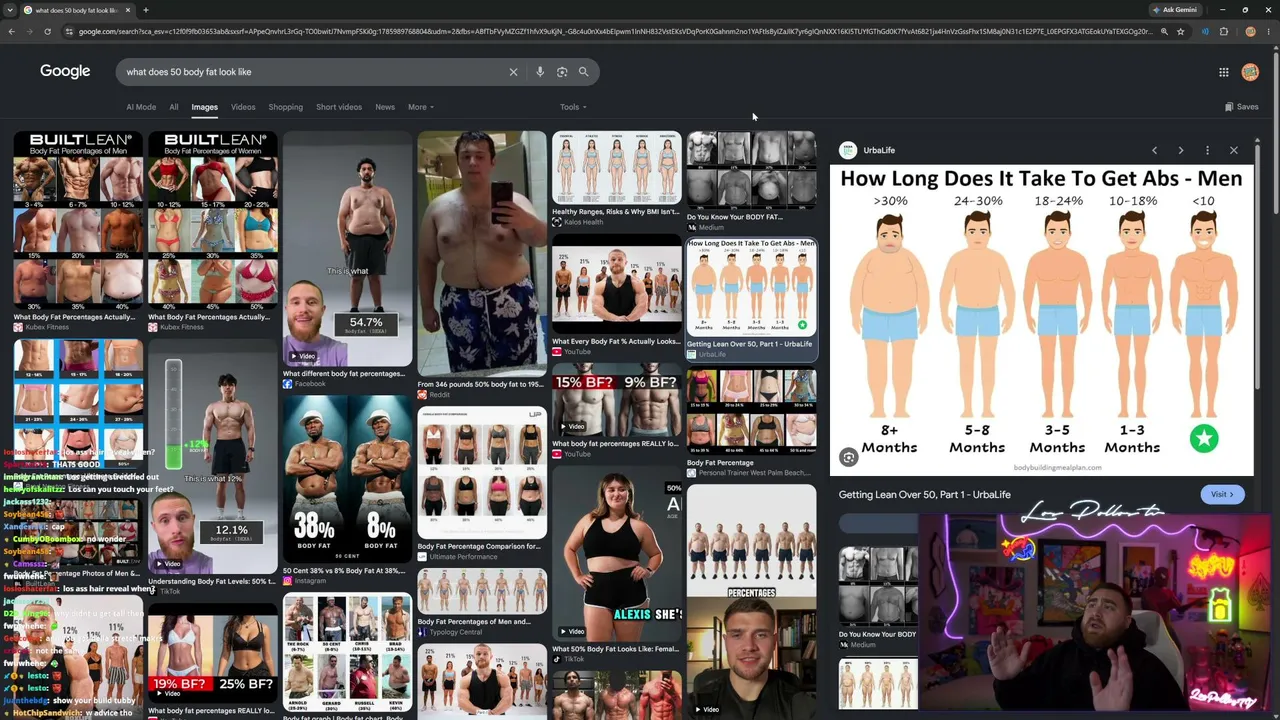This screenshot has height=720, width=1280.
Task: Open the Reddit 346 pounds mirror selfie result
Action: click(x=482, y=254)
